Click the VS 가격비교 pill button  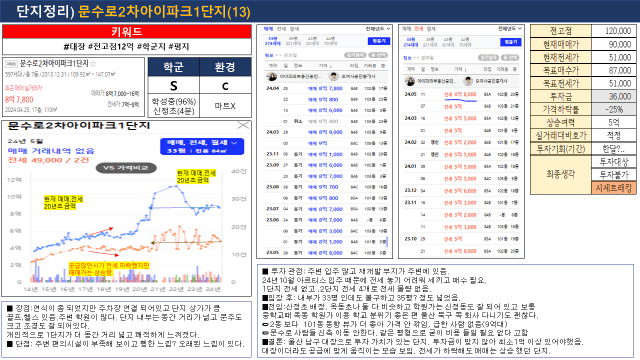click(x=126, y=168)
